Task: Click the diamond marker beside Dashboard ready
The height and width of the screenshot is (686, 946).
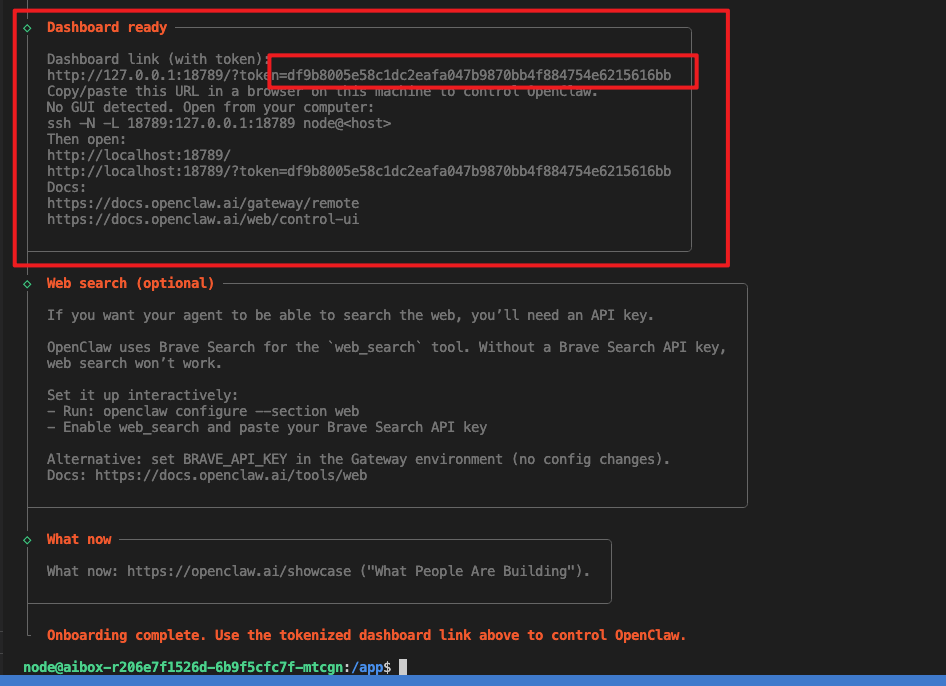Action: [x=27, y=27]
